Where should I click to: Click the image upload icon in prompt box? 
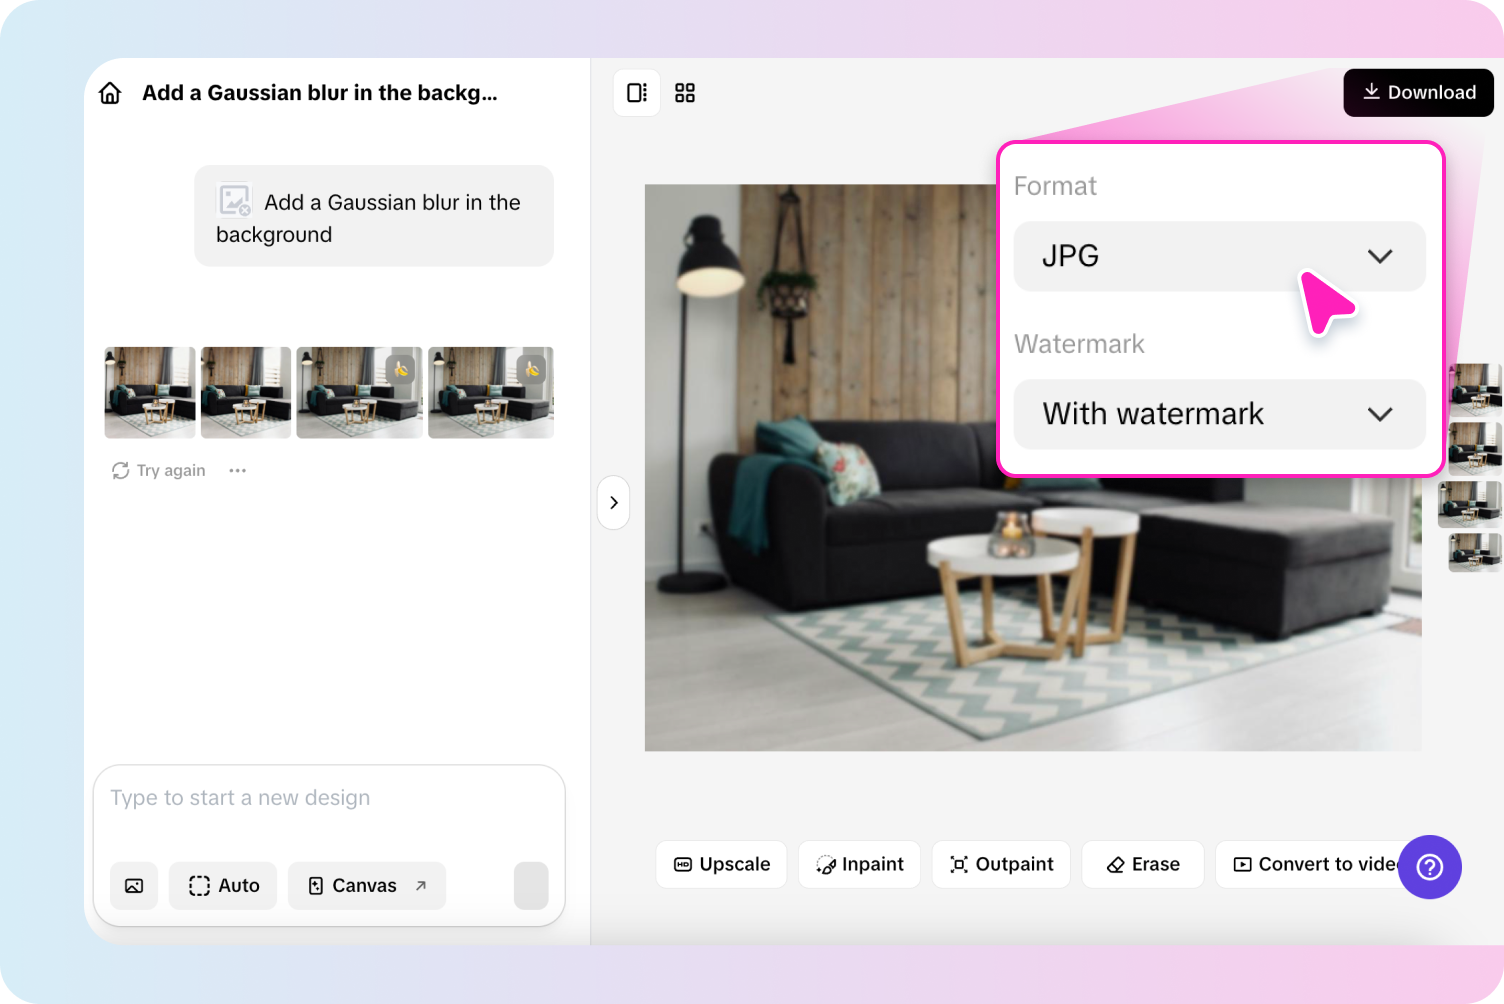(x=134, y=885)
